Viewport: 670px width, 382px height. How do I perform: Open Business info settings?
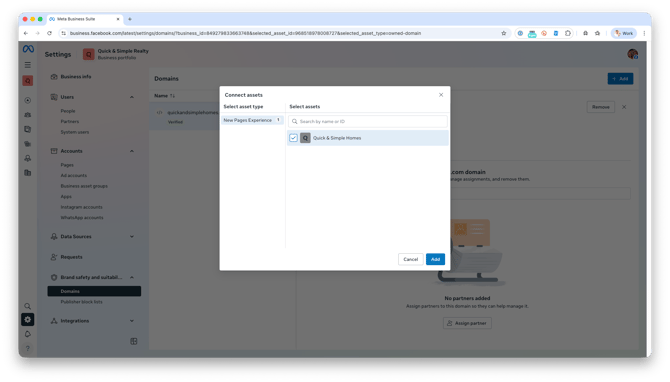pyautogui.click(x=76, y=76)
